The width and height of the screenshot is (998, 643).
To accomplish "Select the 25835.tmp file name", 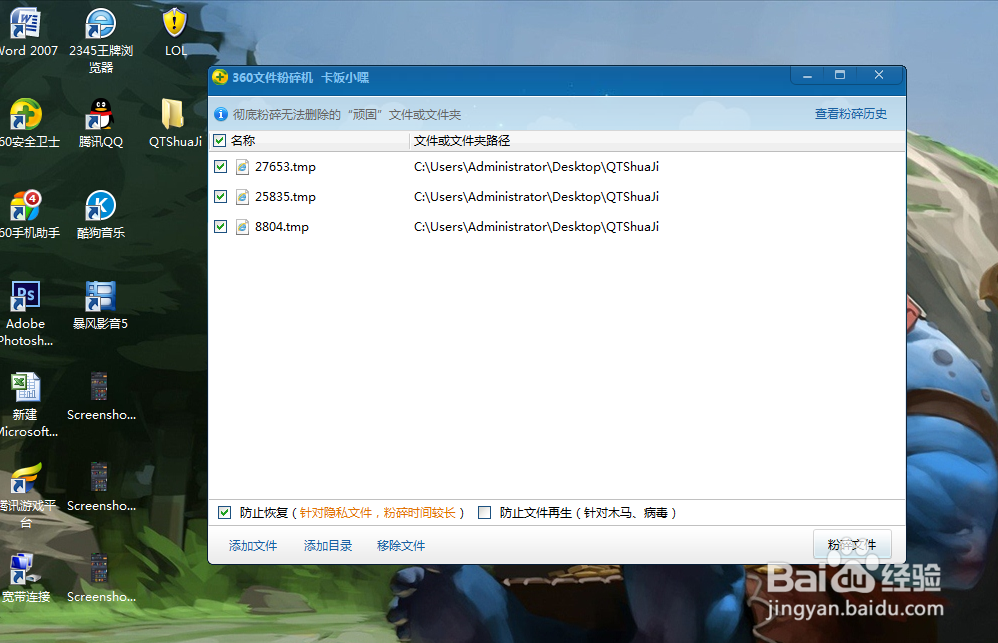I will coord(285,197).
